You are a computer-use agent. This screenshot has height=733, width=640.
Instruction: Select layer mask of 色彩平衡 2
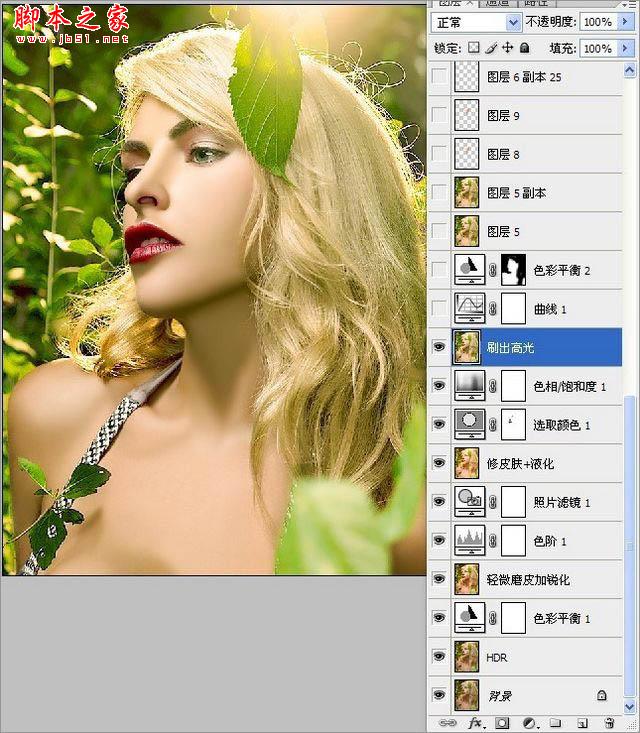click(513, 270)
